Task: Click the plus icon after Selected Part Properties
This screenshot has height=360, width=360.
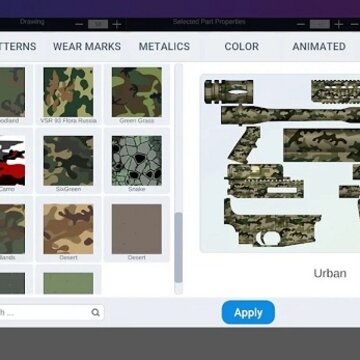Action: point(339,24)
